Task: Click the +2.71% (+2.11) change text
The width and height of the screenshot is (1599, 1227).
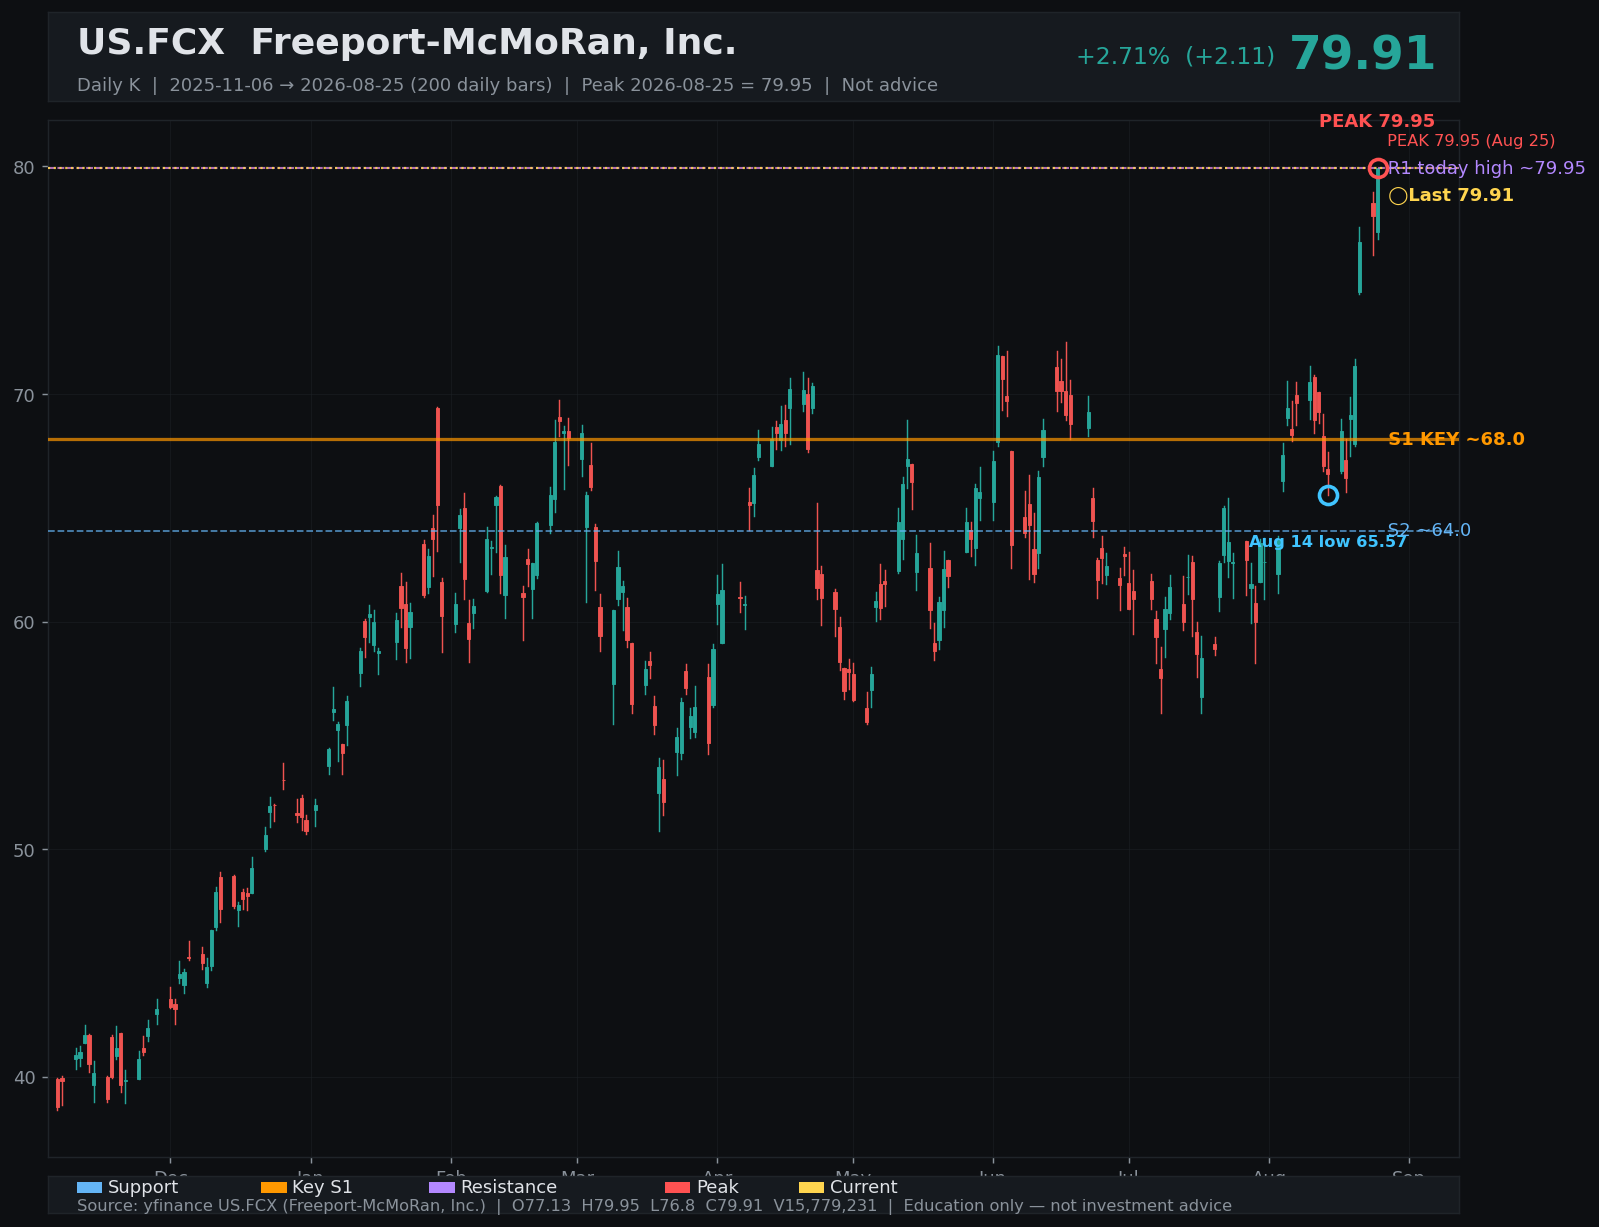Action: point(1175,57)
